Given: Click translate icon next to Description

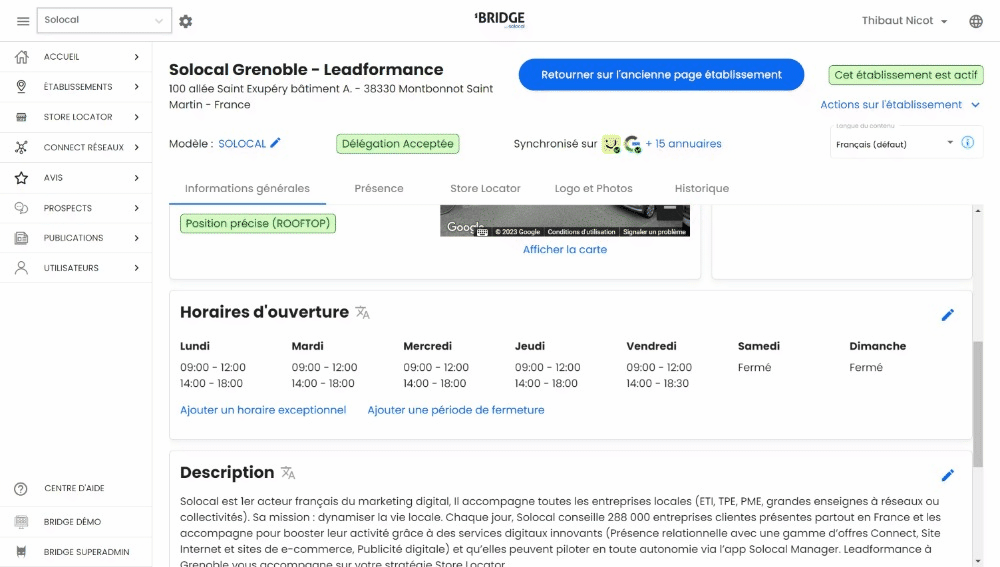Looking at the screenshot, I should [x=288, y=473].
